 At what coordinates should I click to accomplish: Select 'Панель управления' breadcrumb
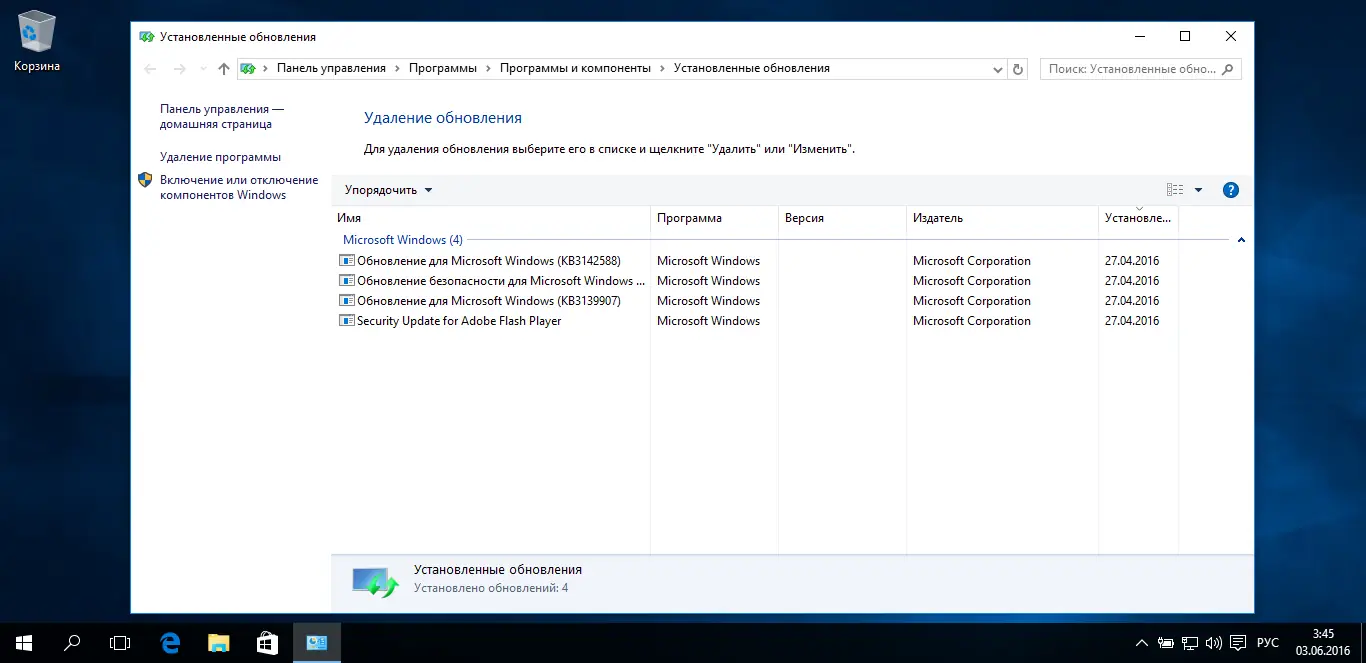pos(331,68)
